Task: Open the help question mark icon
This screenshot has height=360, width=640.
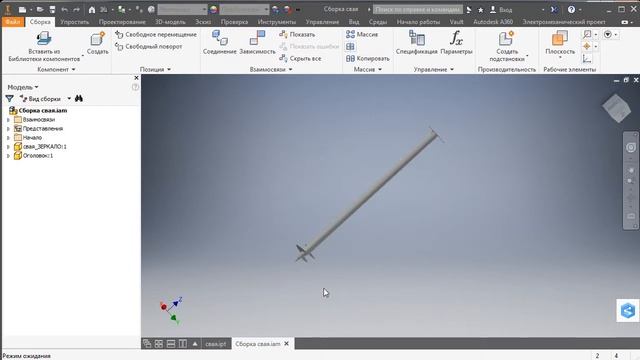Action: click(571, 9)
